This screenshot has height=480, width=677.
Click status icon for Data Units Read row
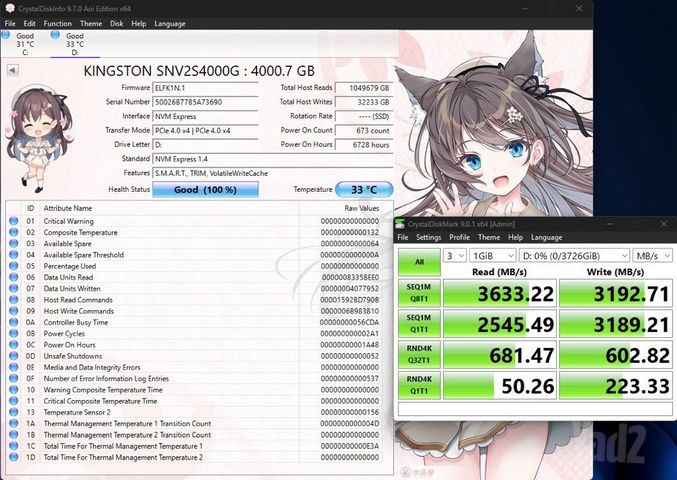[13, 277]
